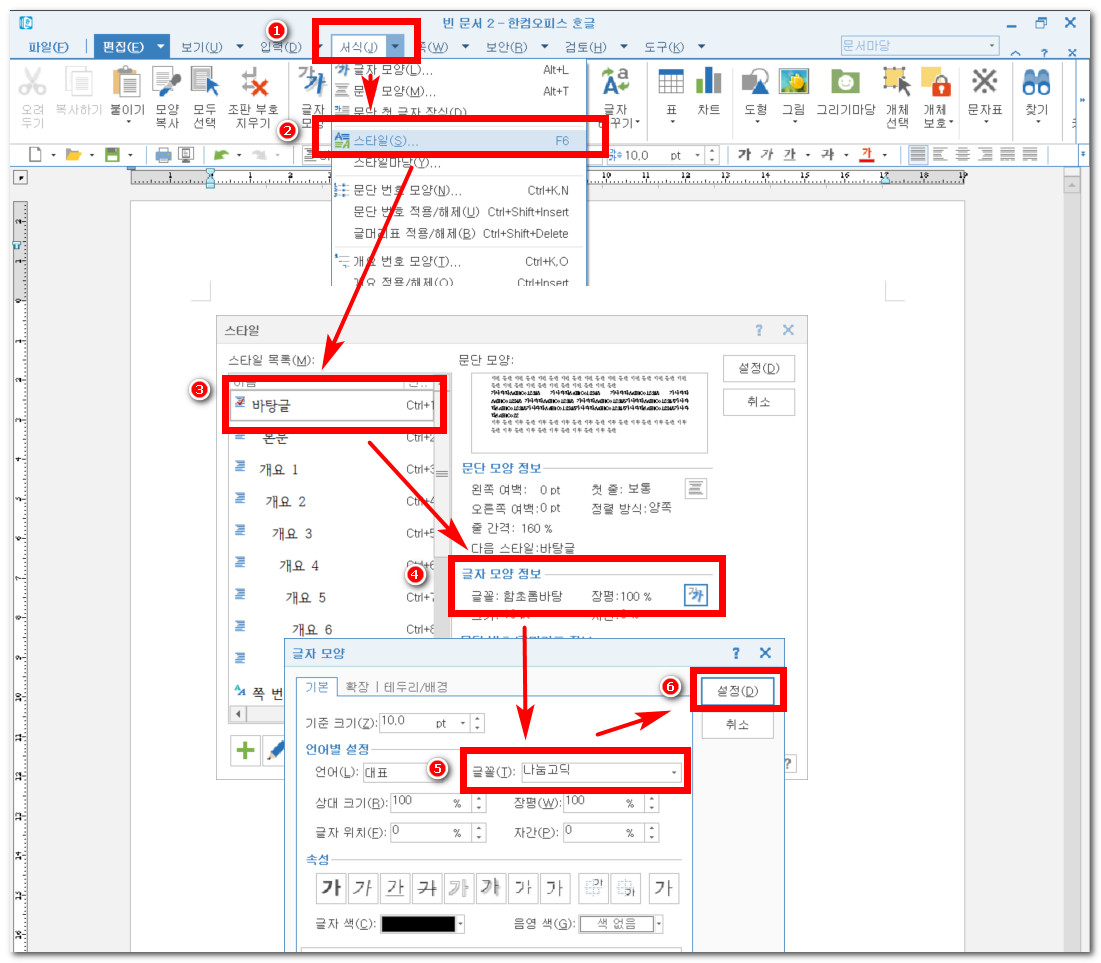Click 설정(D) in the 글자 모양 dialog
The width and height of the screenshot is (1101, 963).
click(737, 690)
